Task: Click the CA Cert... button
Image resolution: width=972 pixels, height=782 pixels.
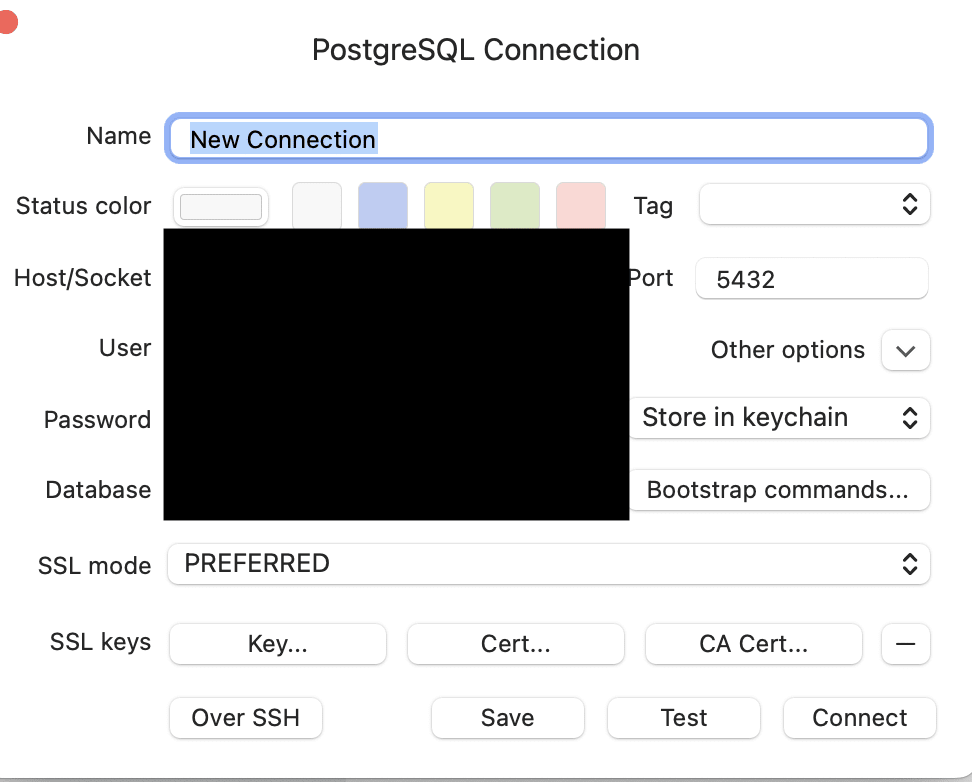Action: [x=754, y=644]
